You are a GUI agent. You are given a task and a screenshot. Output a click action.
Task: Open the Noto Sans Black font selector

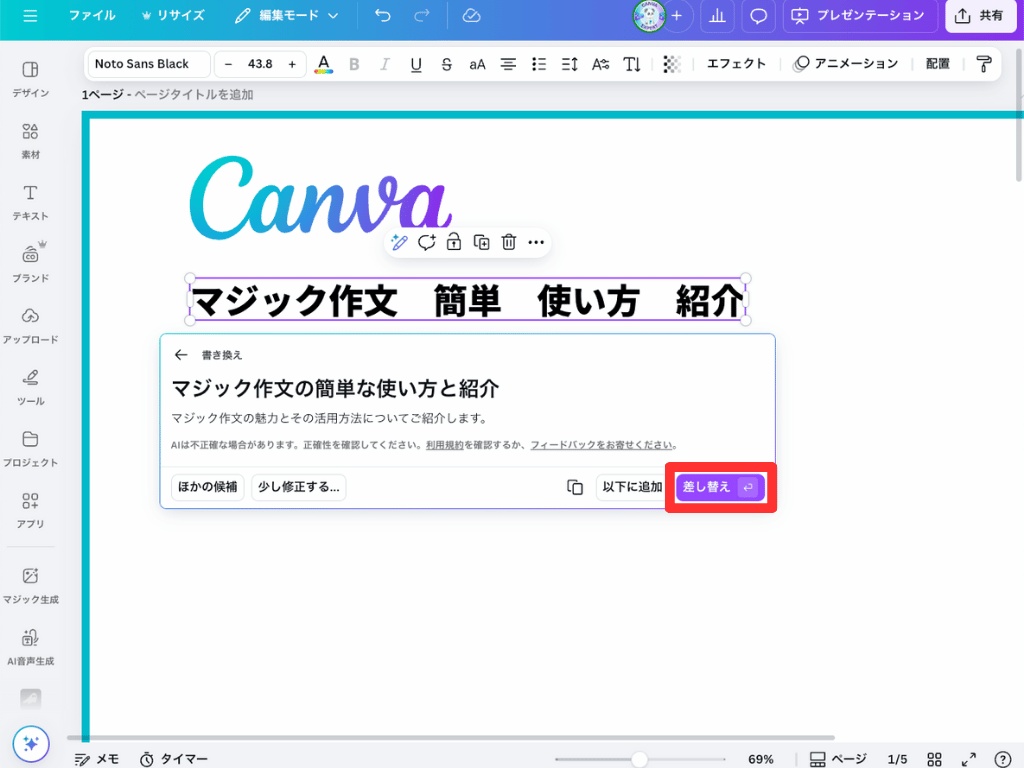point(150,64)
